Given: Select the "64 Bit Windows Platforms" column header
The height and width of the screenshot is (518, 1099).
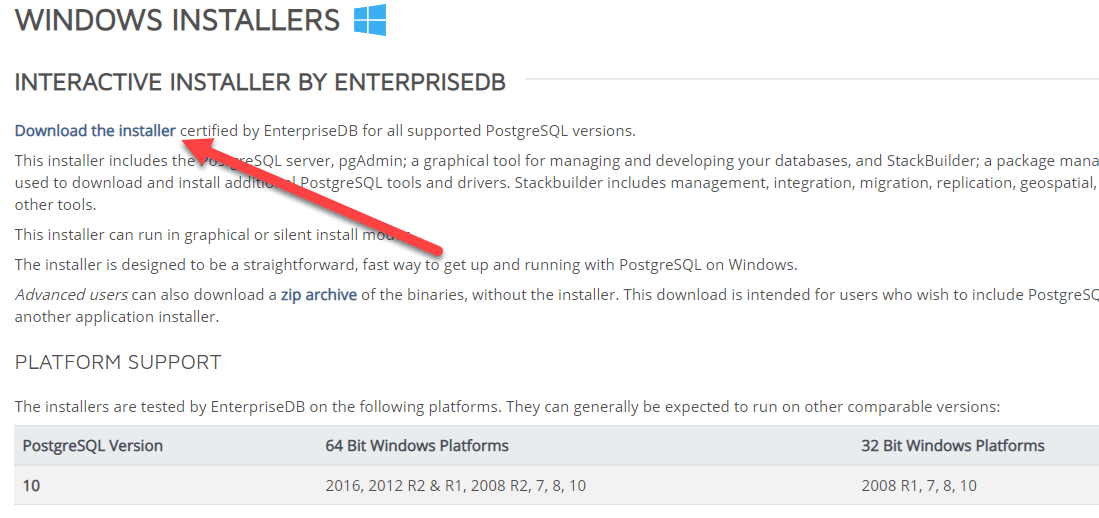Looking at the screenshot, I should coord(417,446).
